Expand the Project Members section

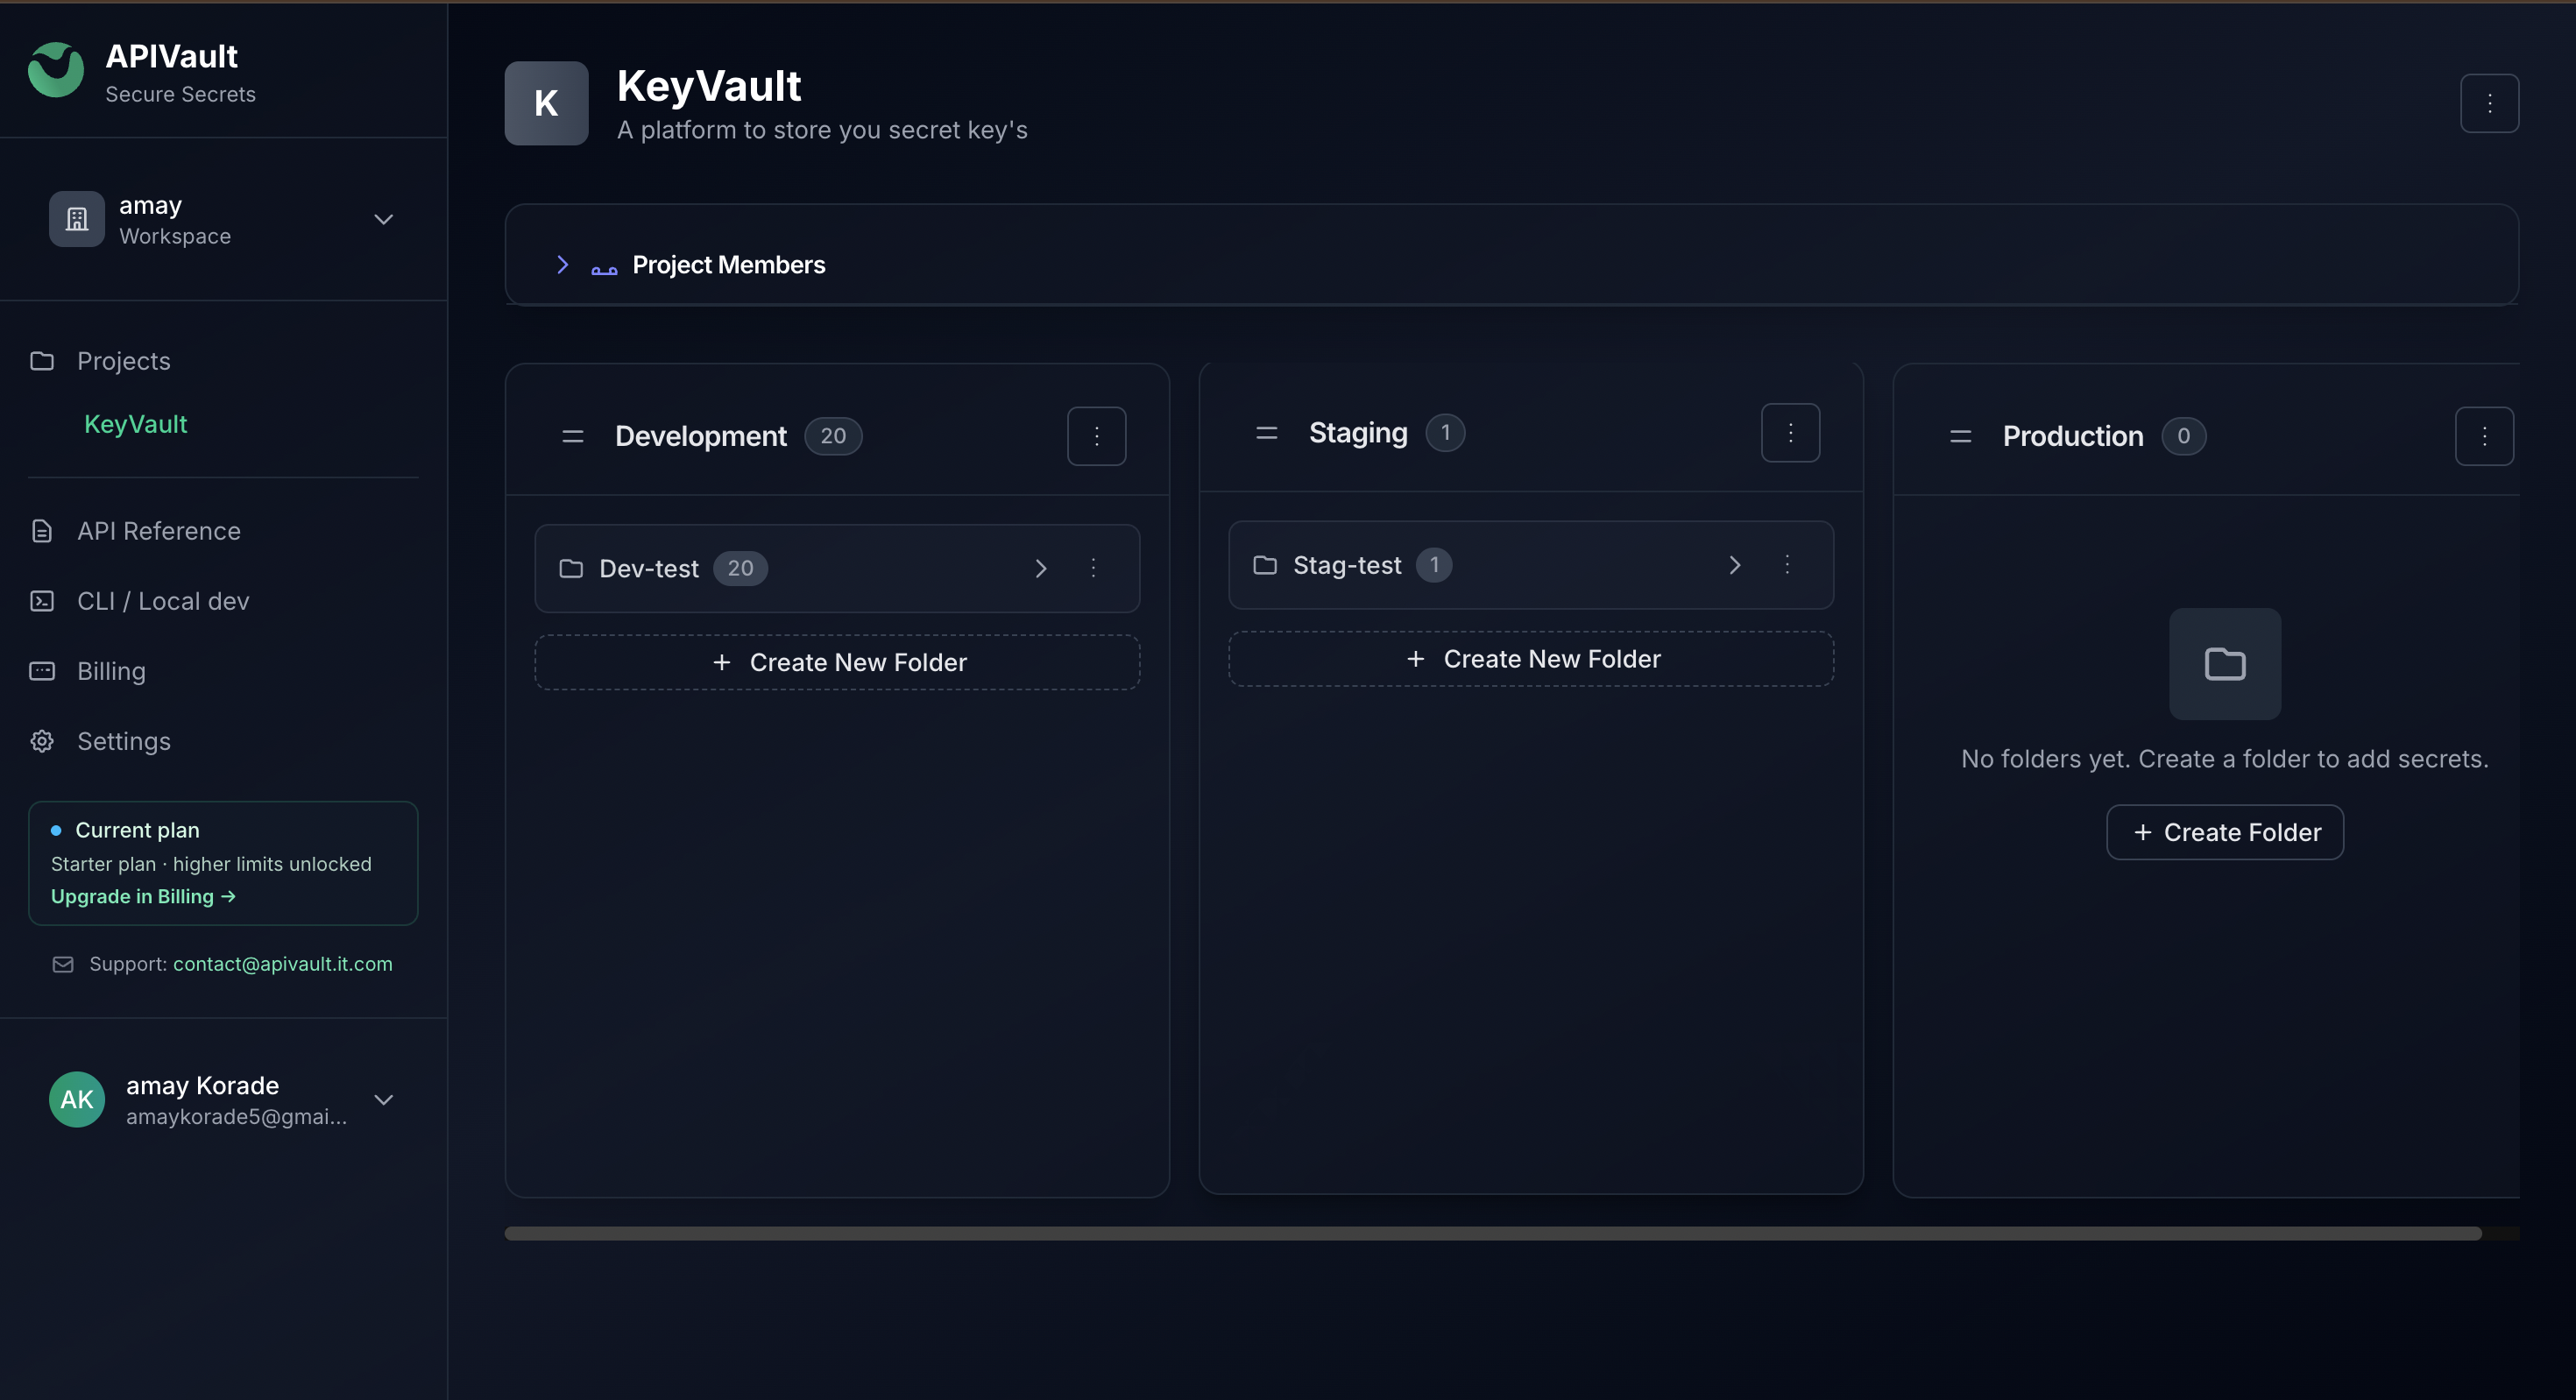coord(562,265)
